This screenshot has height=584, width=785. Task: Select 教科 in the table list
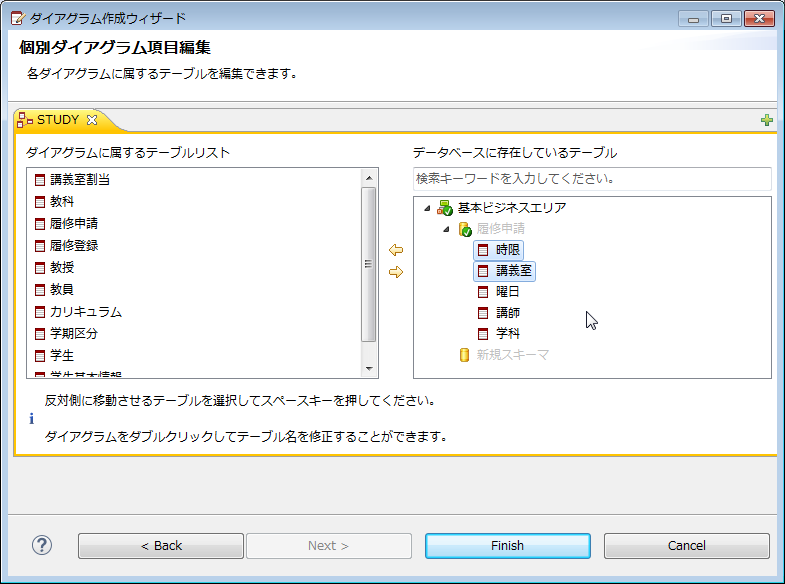[x=62, y=202]
